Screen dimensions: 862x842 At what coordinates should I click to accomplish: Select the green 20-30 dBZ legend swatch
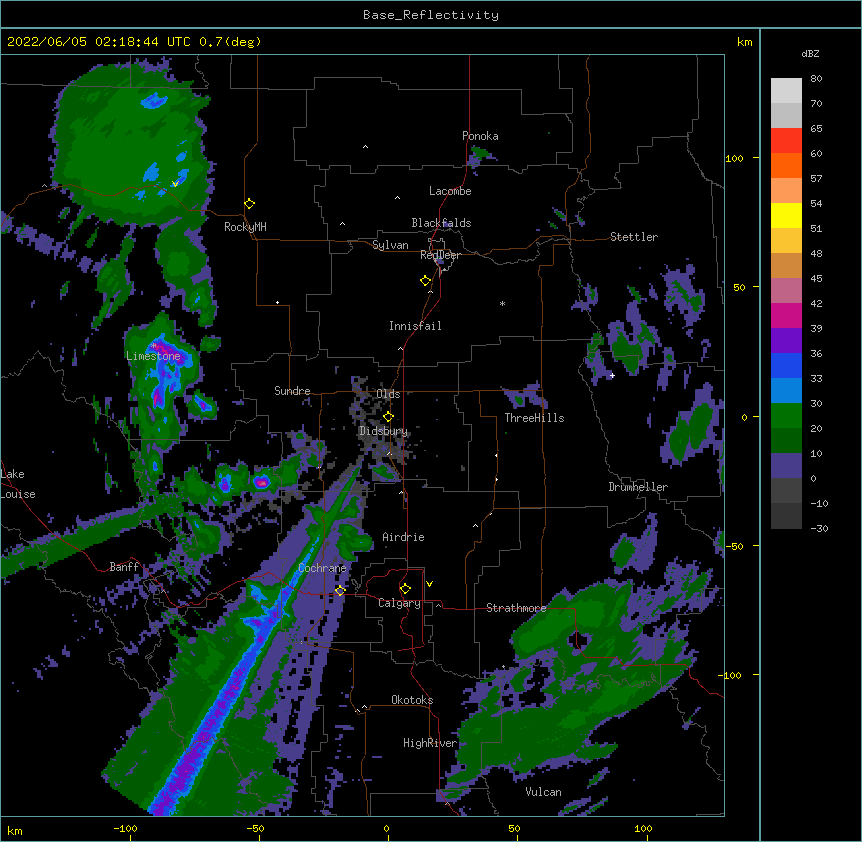click(786, 416)
